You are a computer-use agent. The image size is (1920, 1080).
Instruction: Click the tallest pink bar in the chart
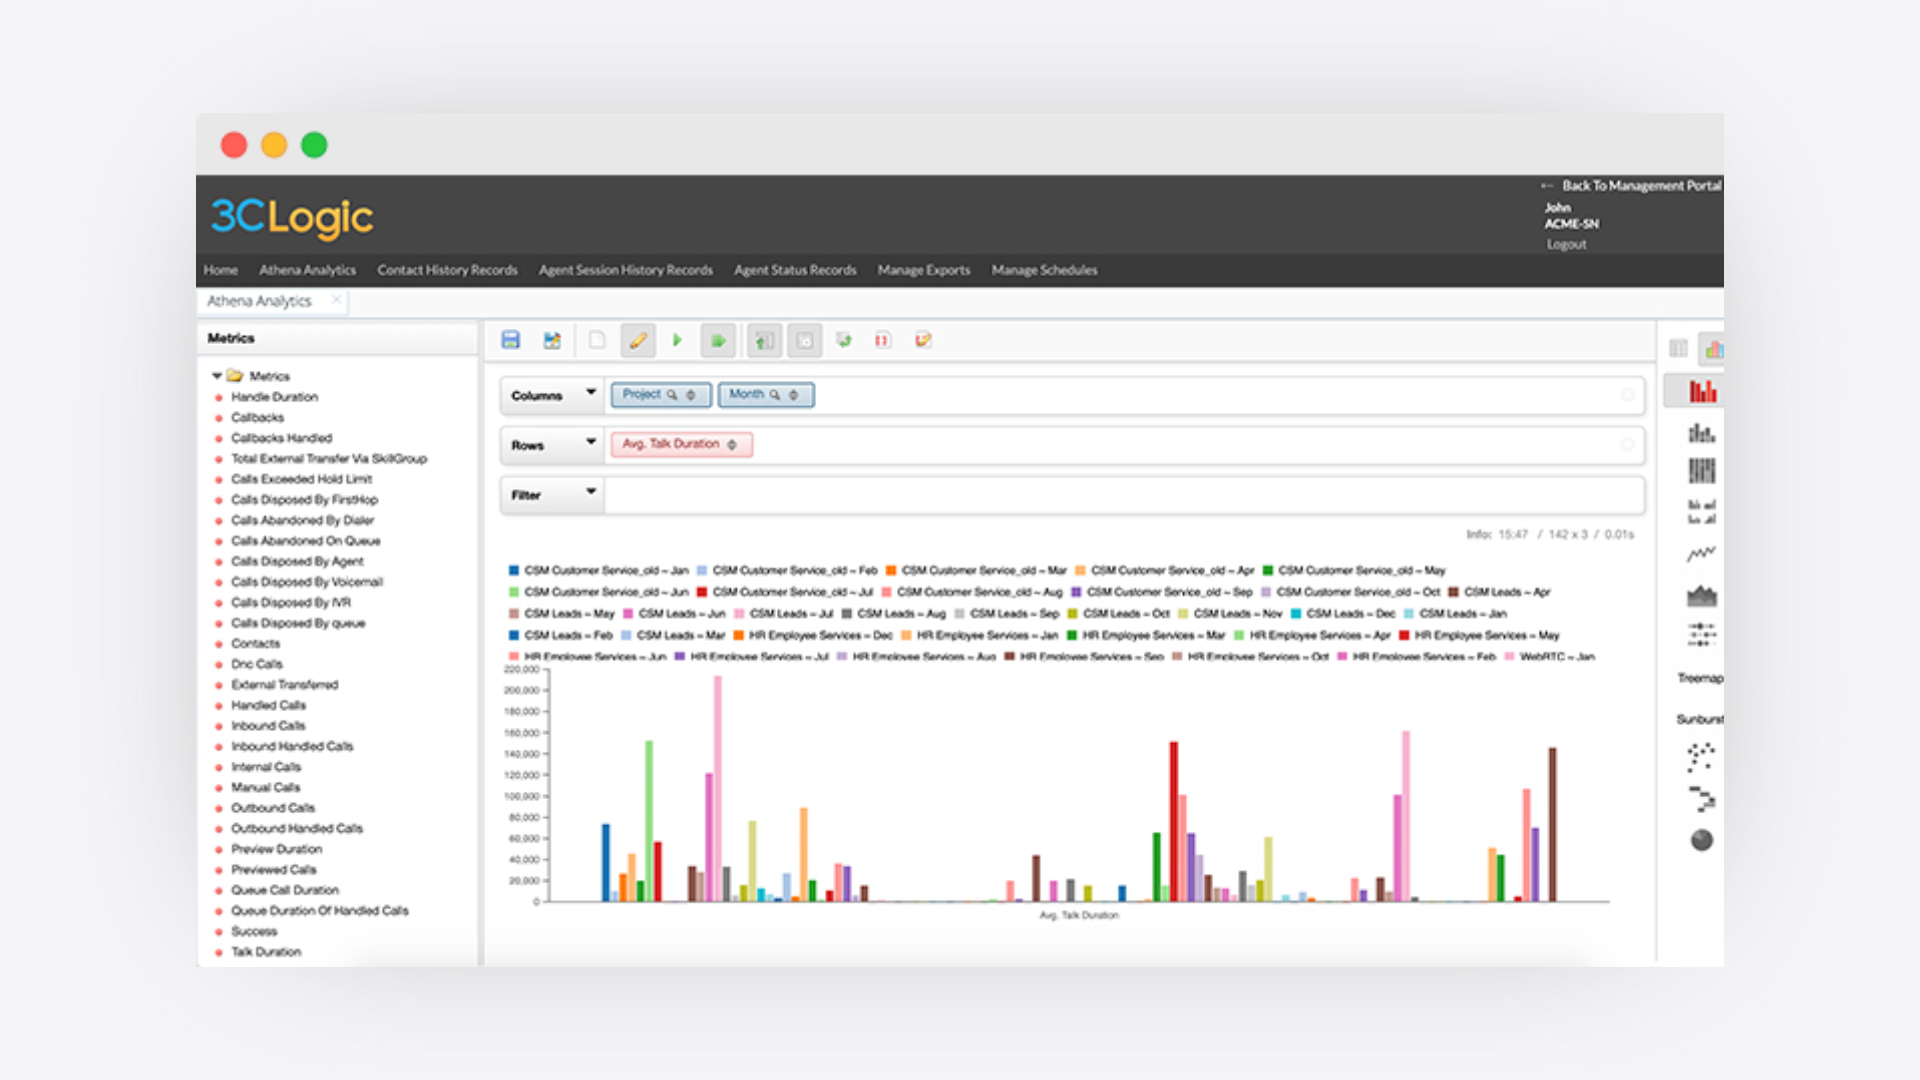(717, 789)
